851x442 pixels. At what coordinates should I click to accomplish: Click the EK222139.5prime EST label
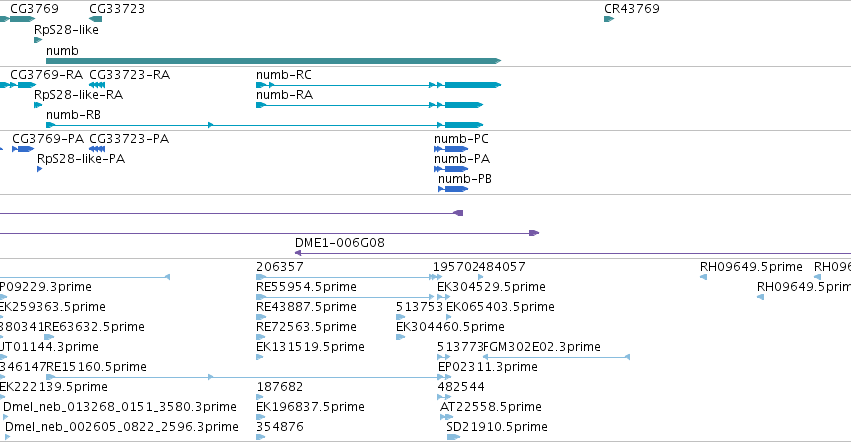click(53, 387)
